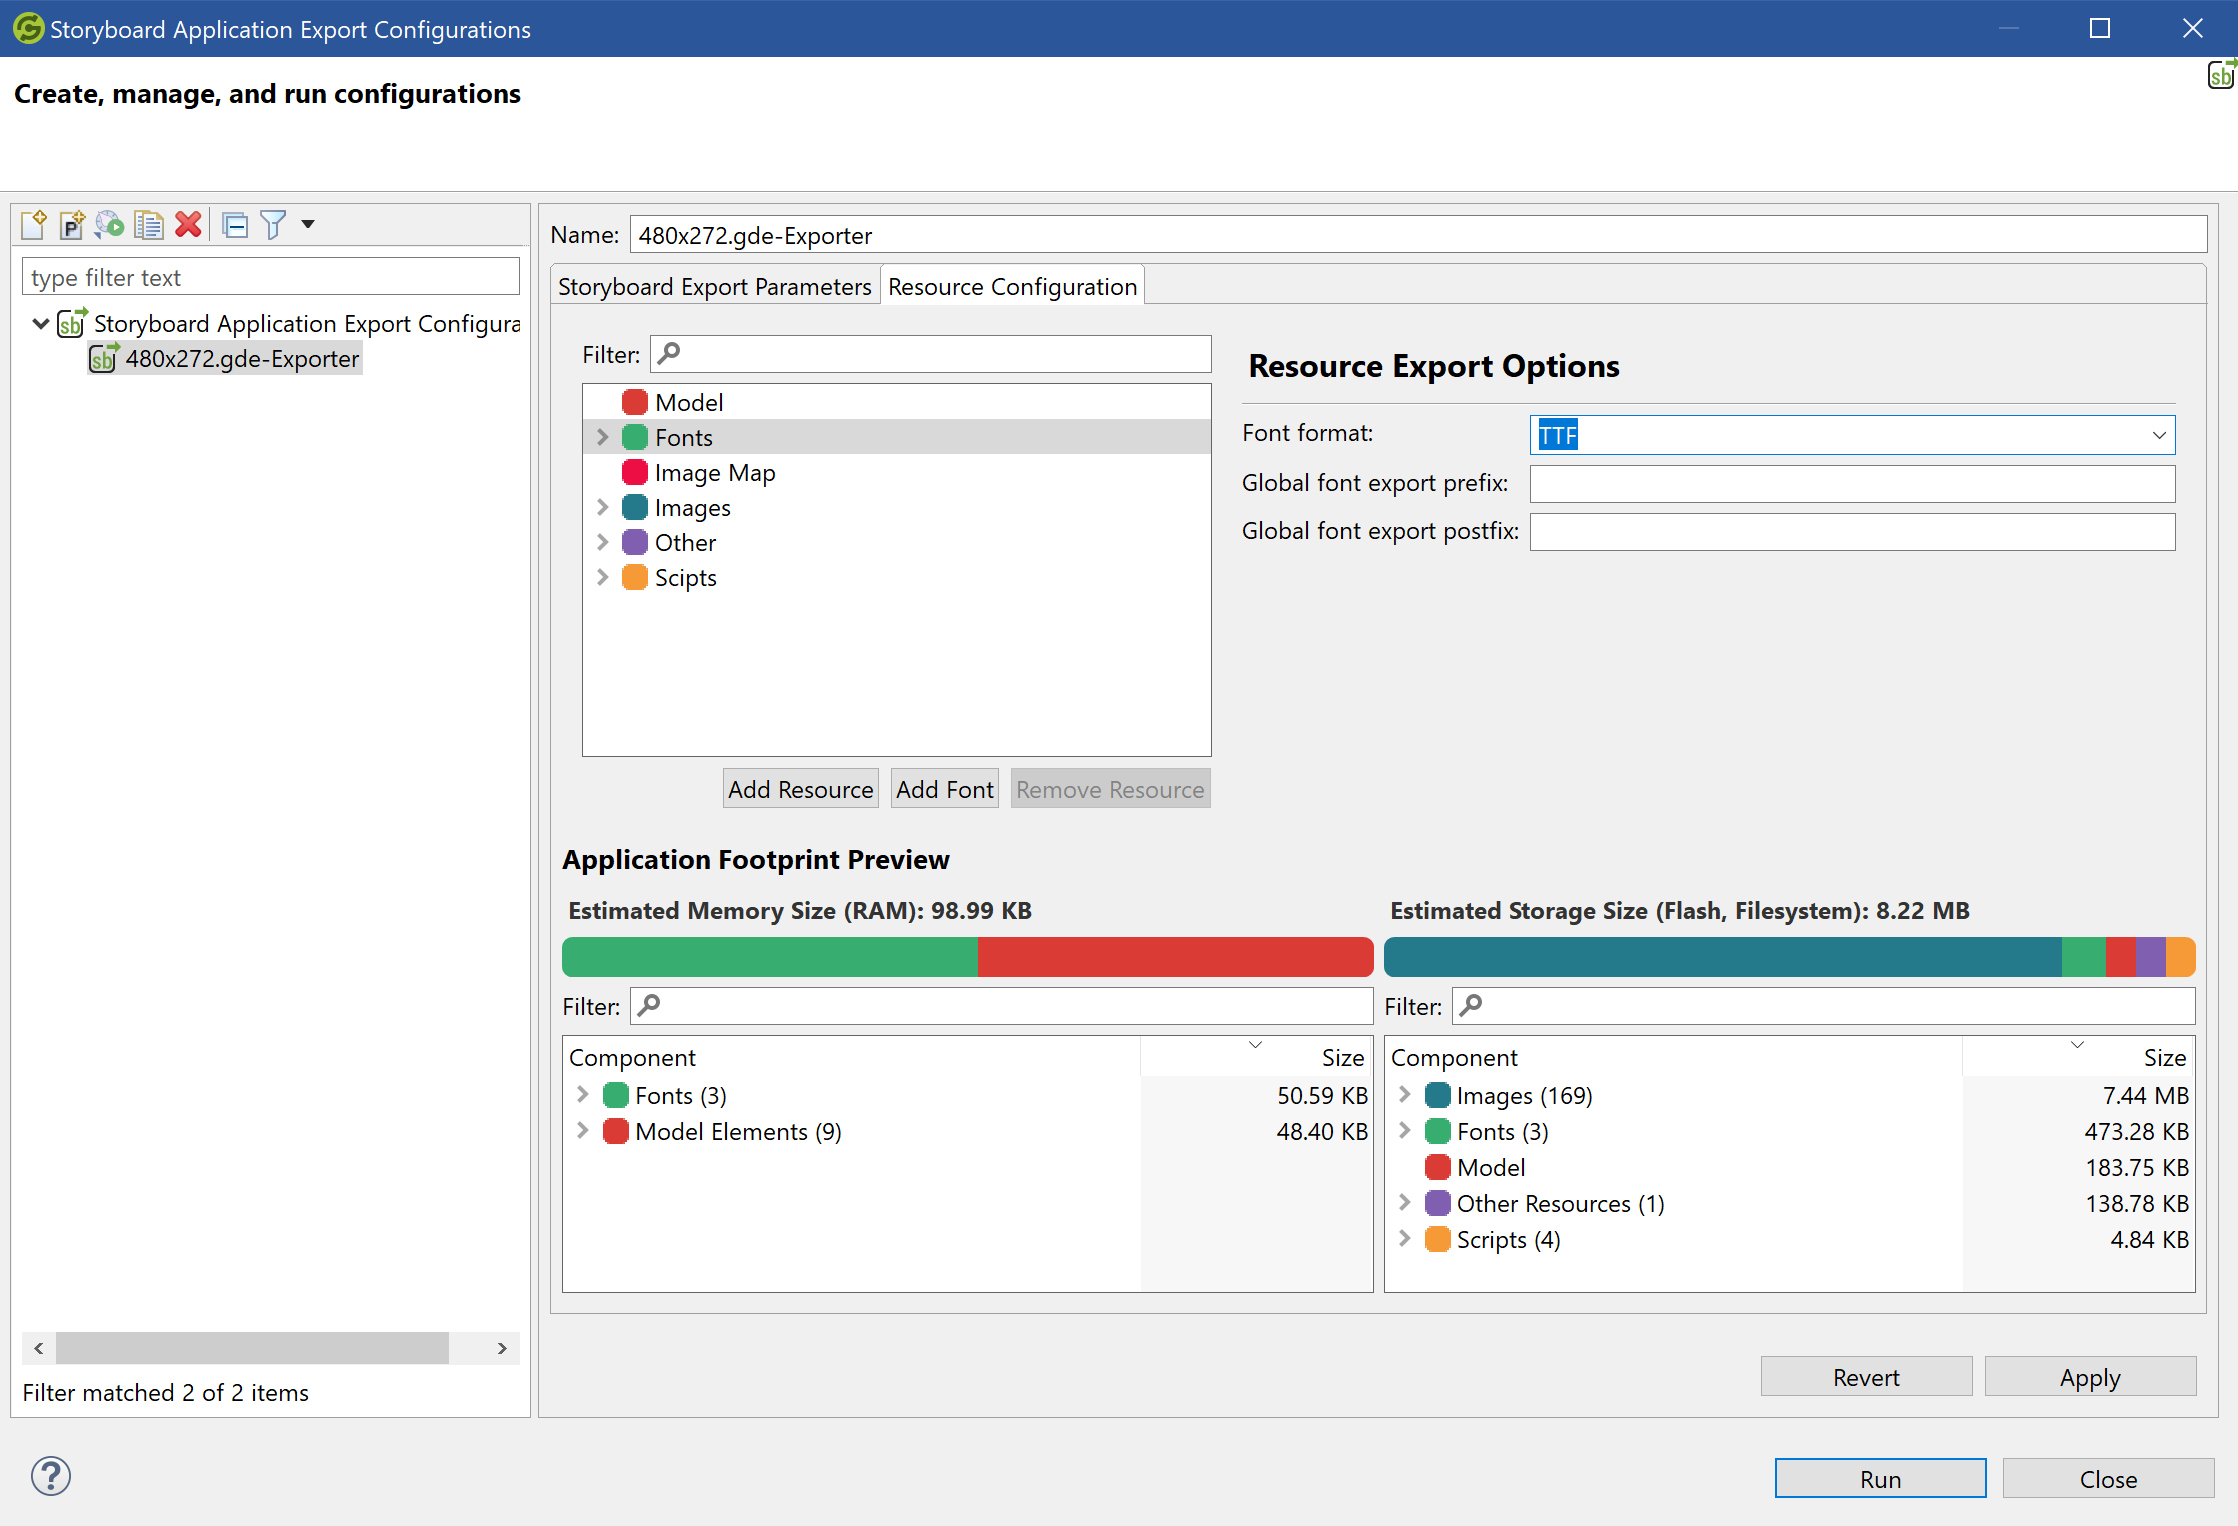
Task: Delete the selected configuration with red X
Action: coord(188,224)
